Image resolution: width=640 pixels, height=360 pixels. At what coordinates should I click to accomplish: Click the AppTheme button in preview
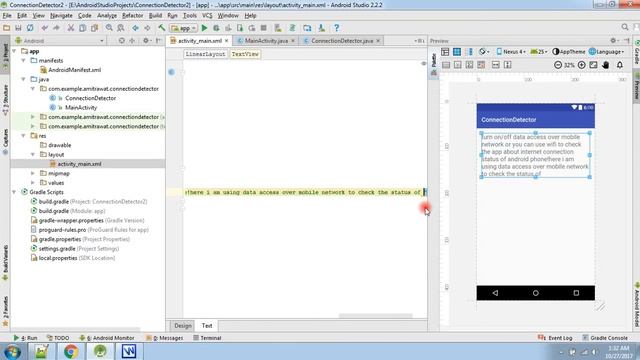point(569,52)
